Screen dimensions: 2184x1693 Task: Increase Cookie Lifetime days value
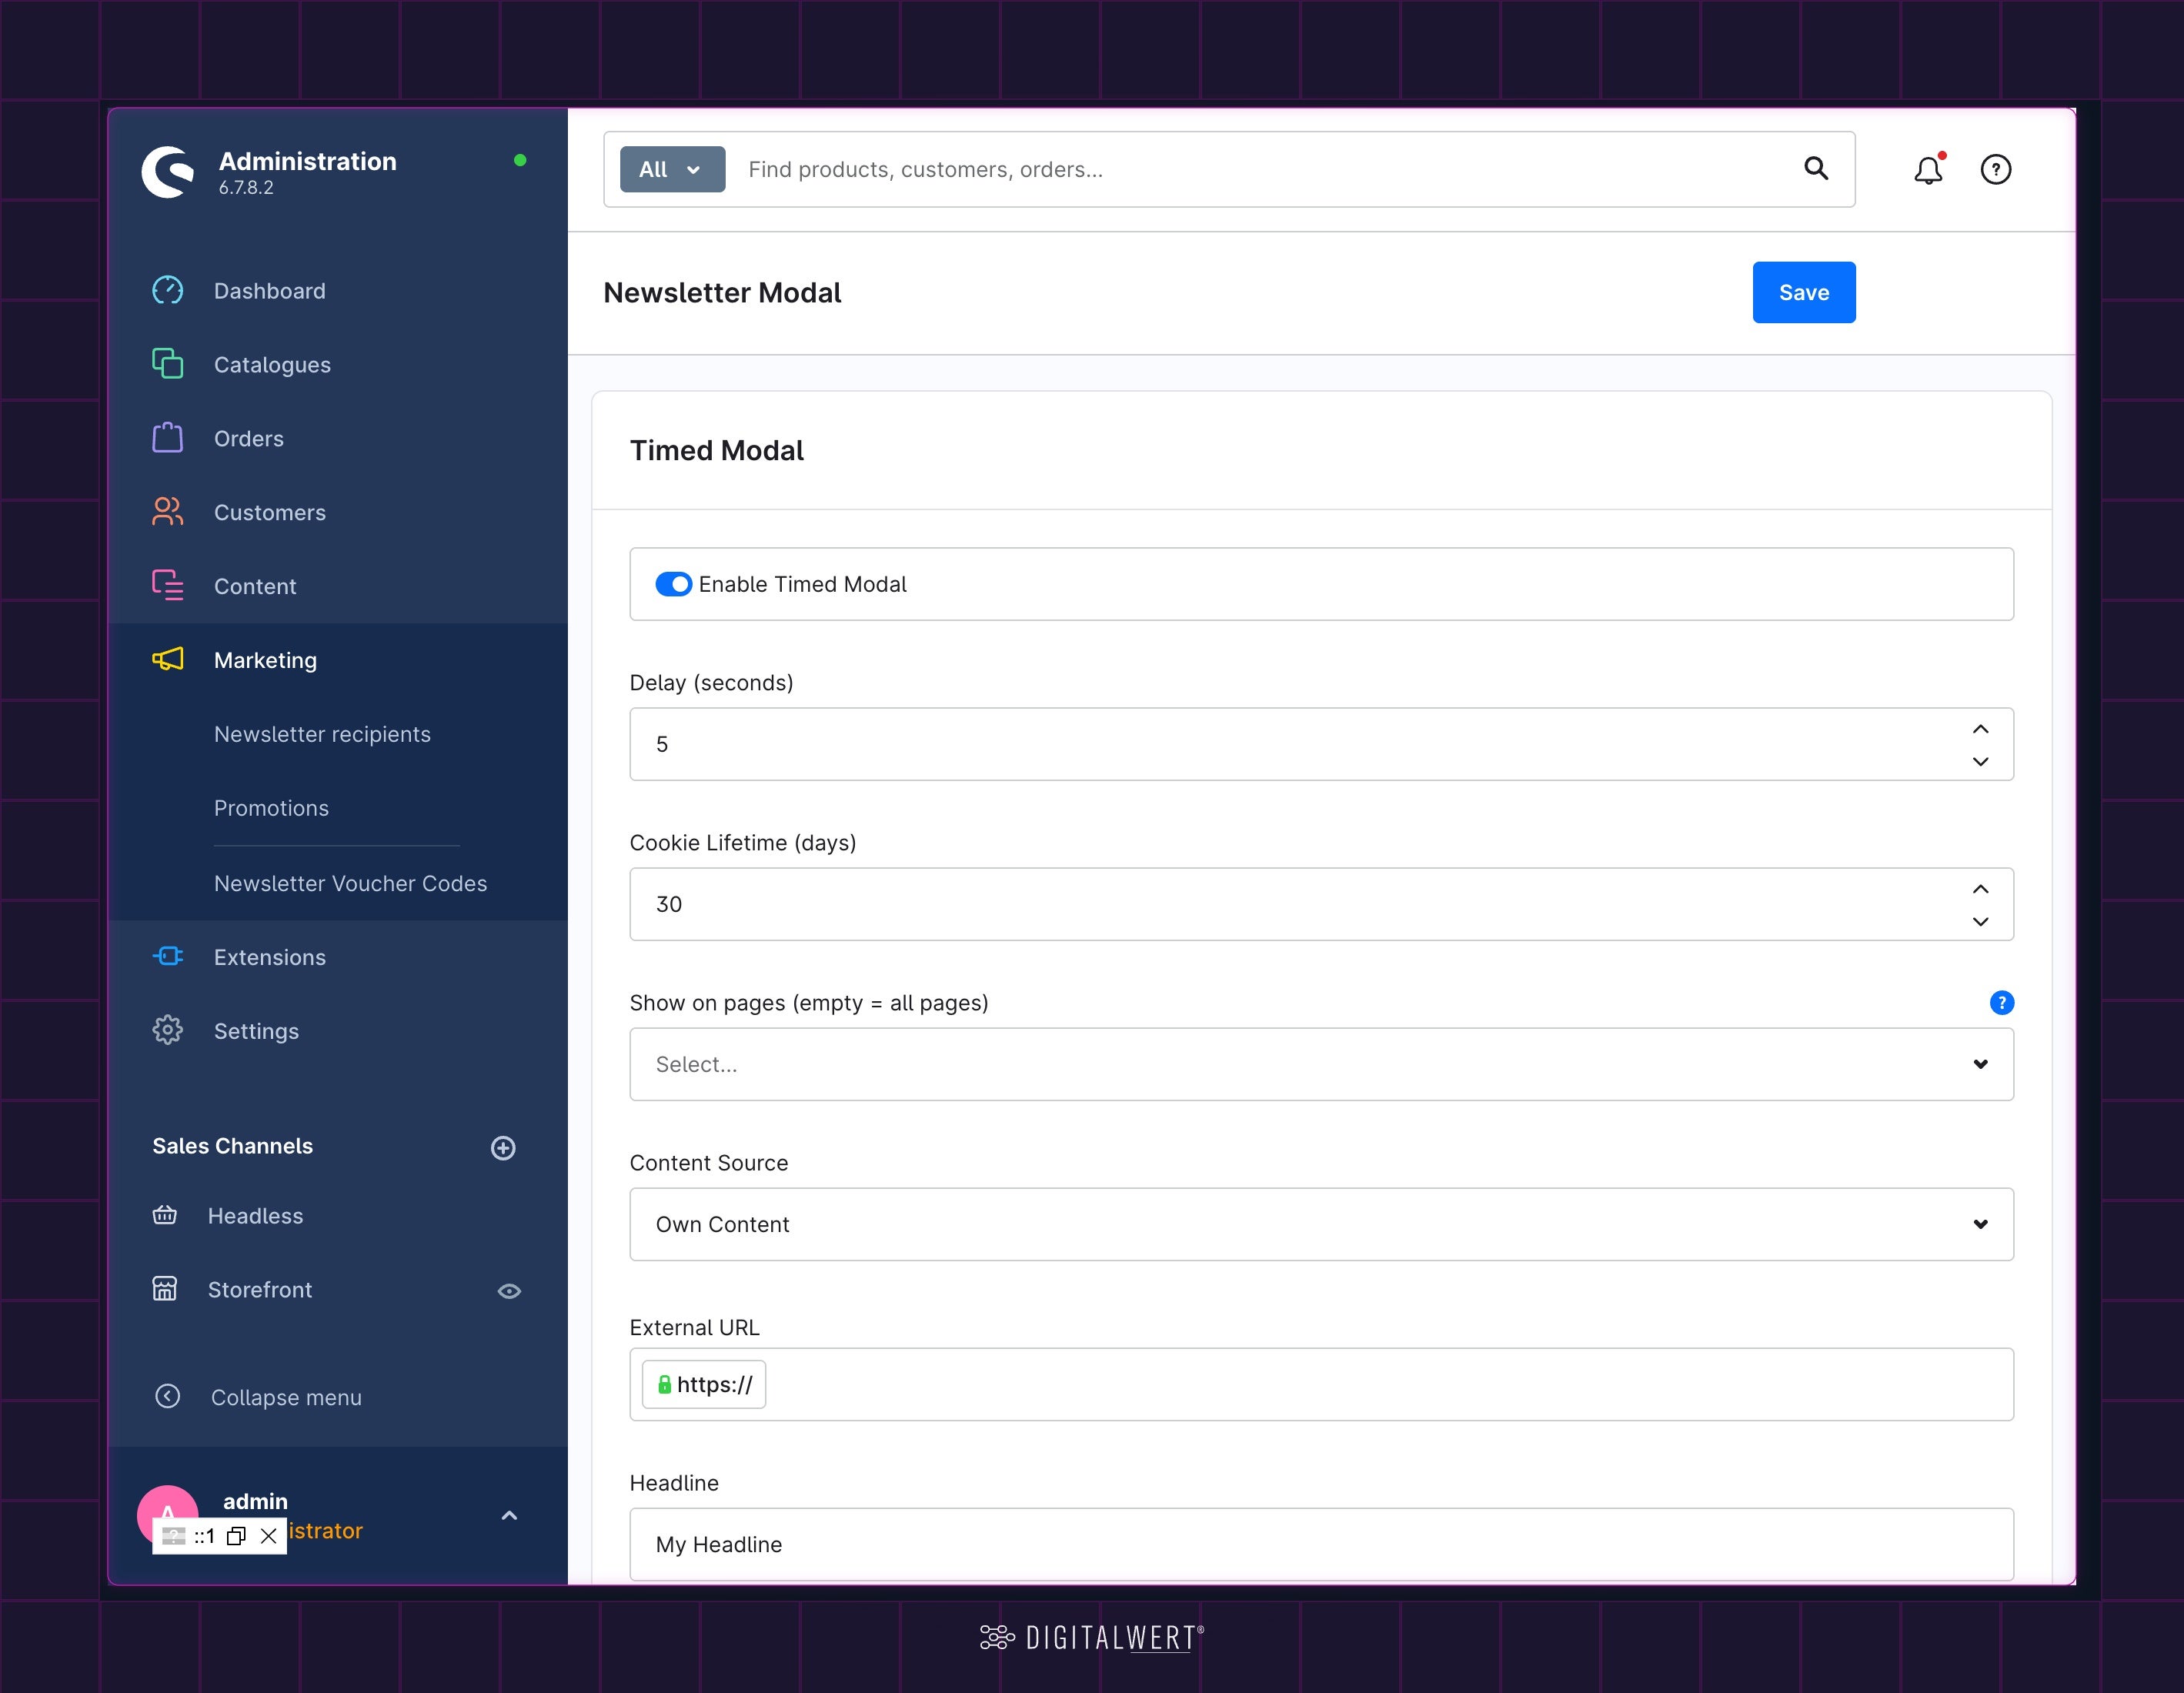click(1980, 889)
